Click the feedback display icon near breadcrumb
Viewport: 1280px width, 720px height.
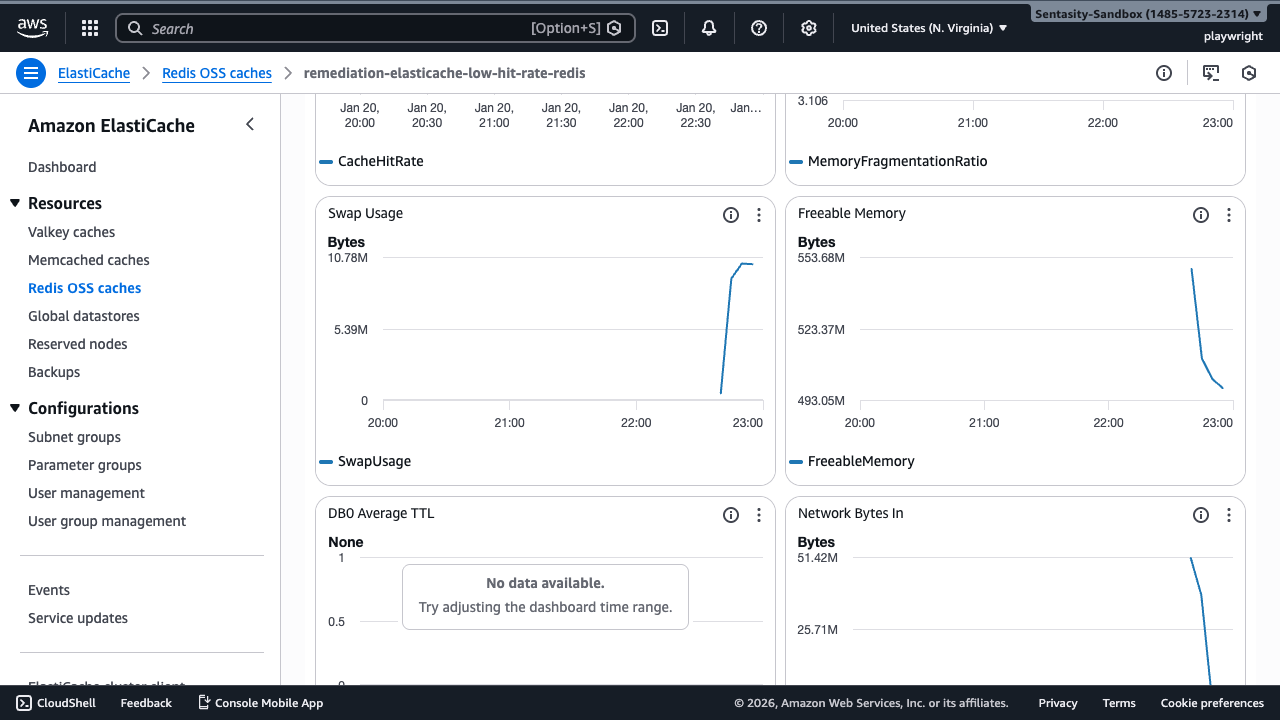[1211, 73]
